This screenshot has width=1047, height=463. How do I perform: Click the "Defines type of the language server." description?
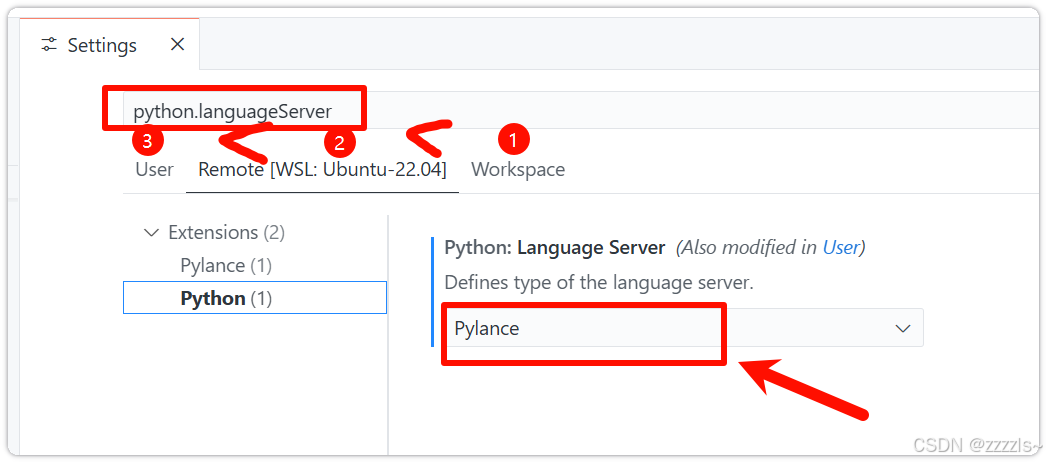599,283
